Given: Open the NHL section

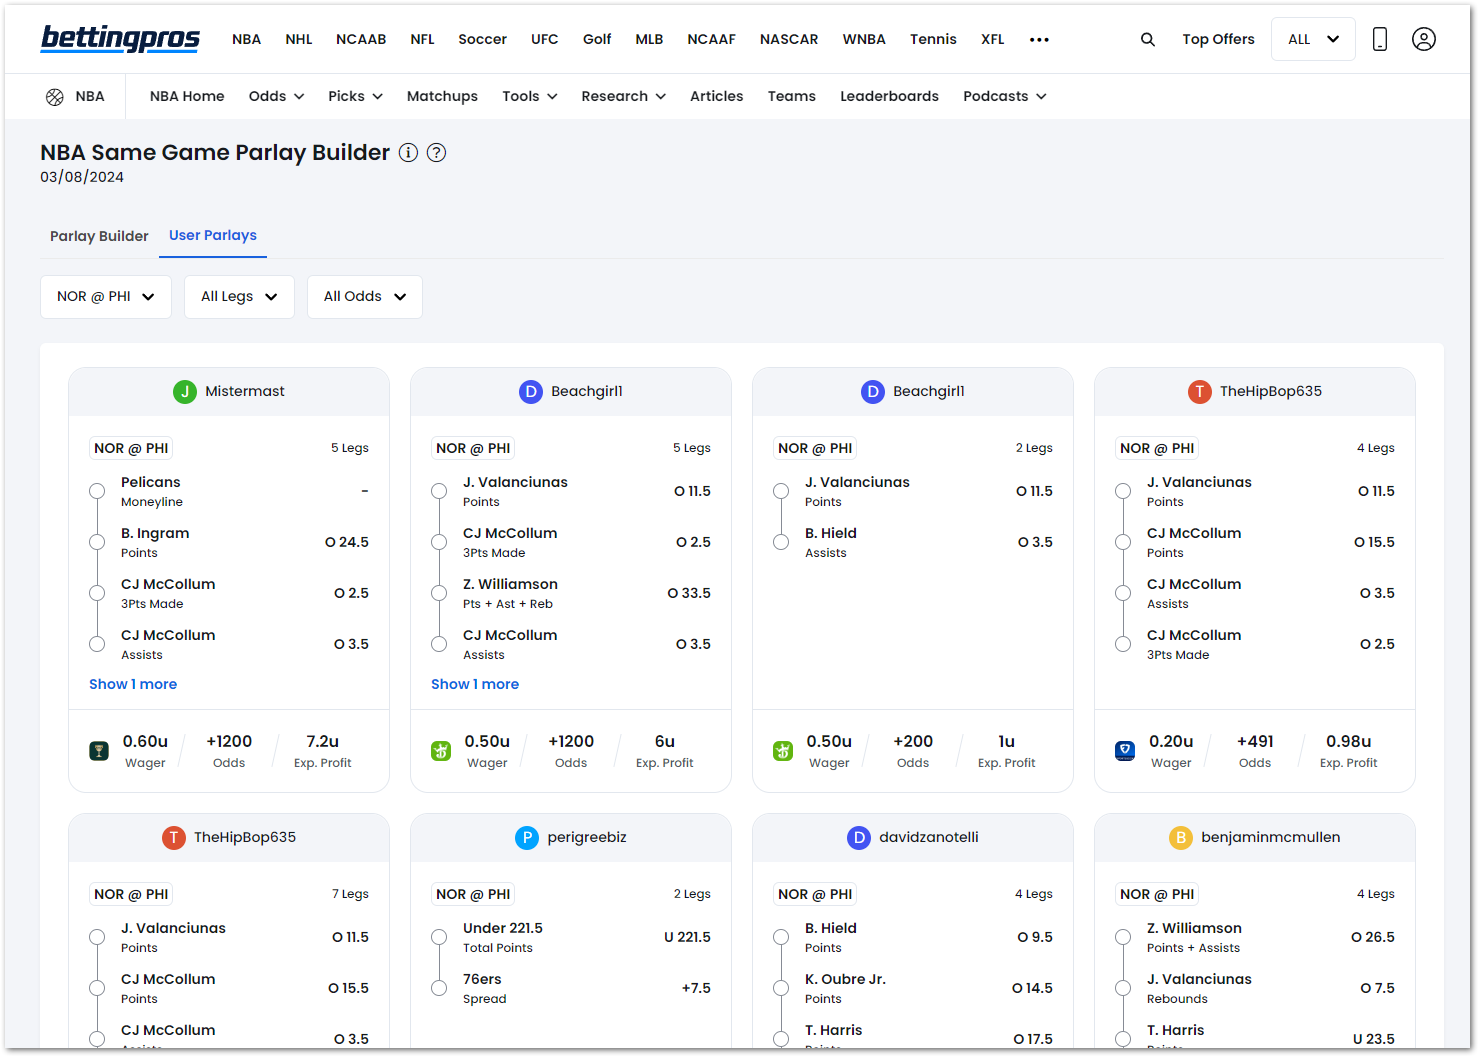Looking at the screenshot, I should pos(299,40).
